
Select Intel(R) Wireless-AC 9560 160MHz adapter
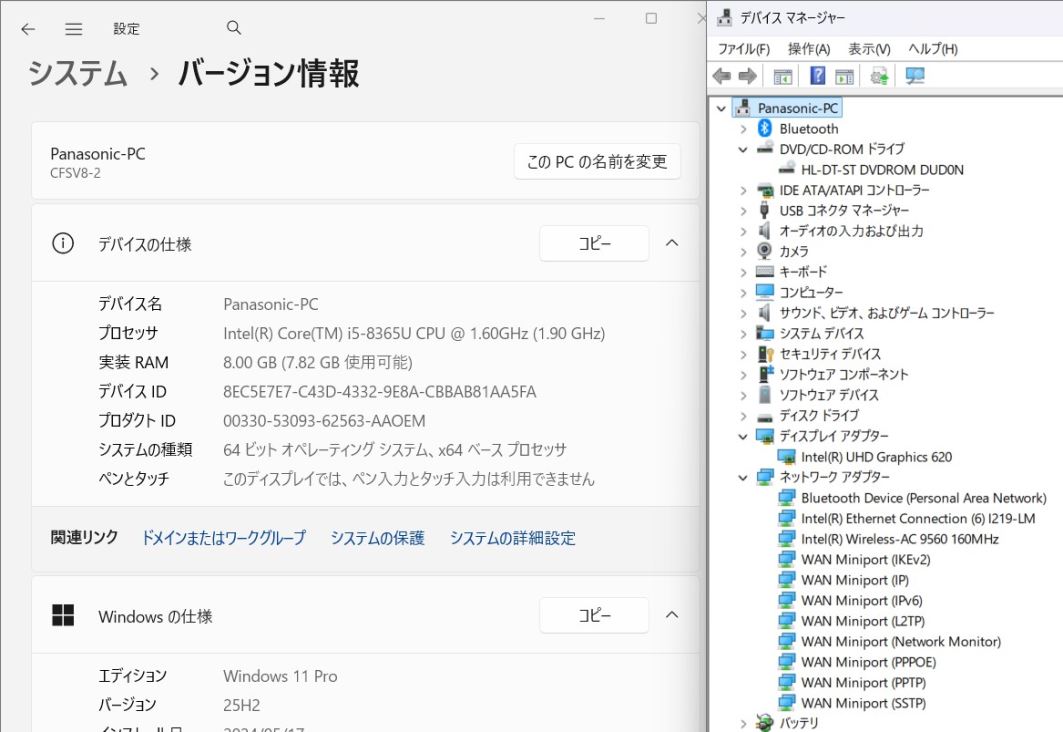899,539
